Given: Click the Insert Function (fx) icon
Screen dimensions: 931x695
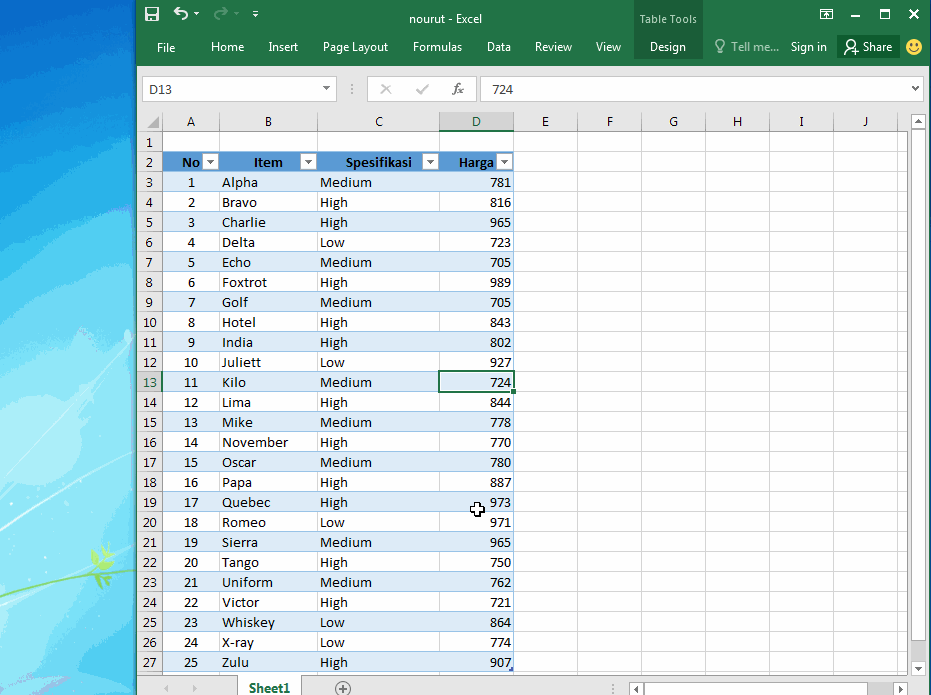Looking at the screenshot, I should click(x=457, y=89).
